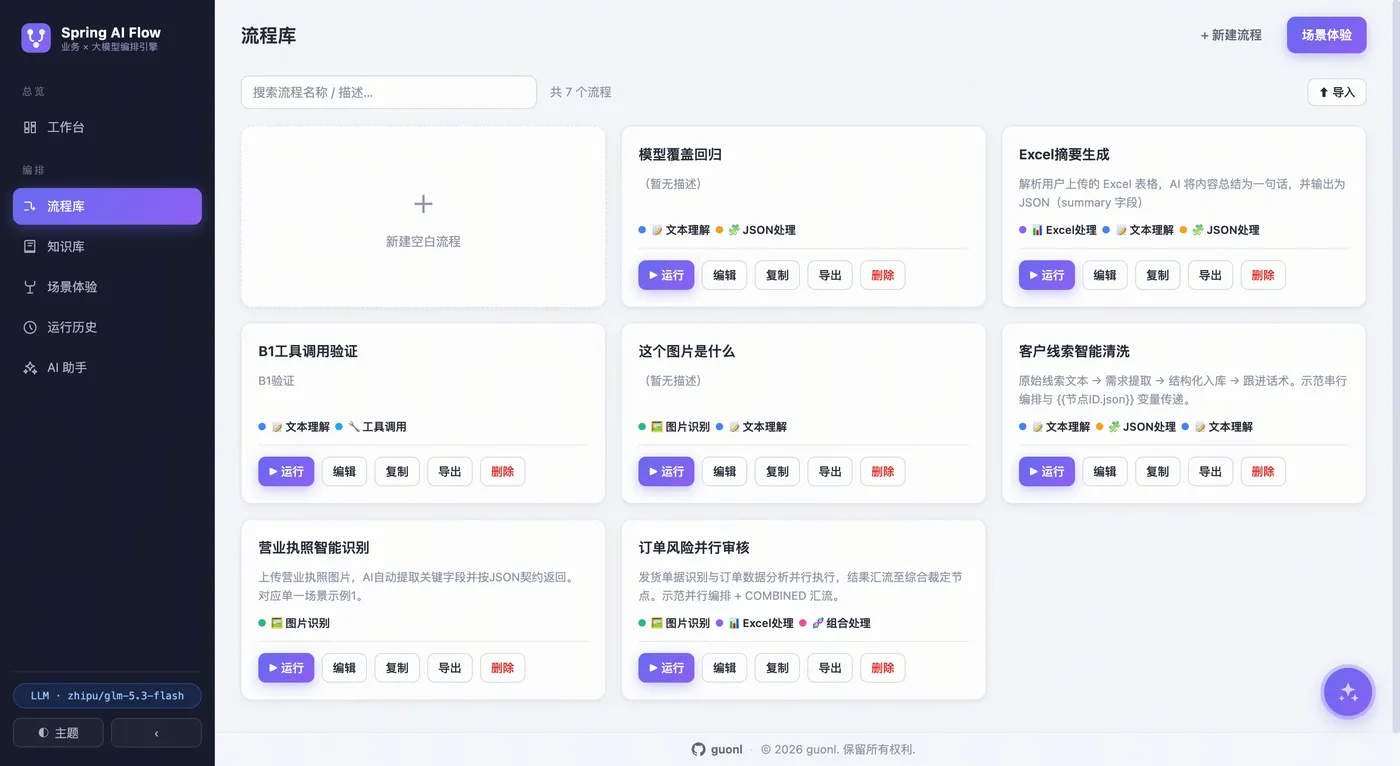Click the 流程库 page heading
This screenshot has width=1400, height=766.
pyautogui.click(x=268, y=36)
